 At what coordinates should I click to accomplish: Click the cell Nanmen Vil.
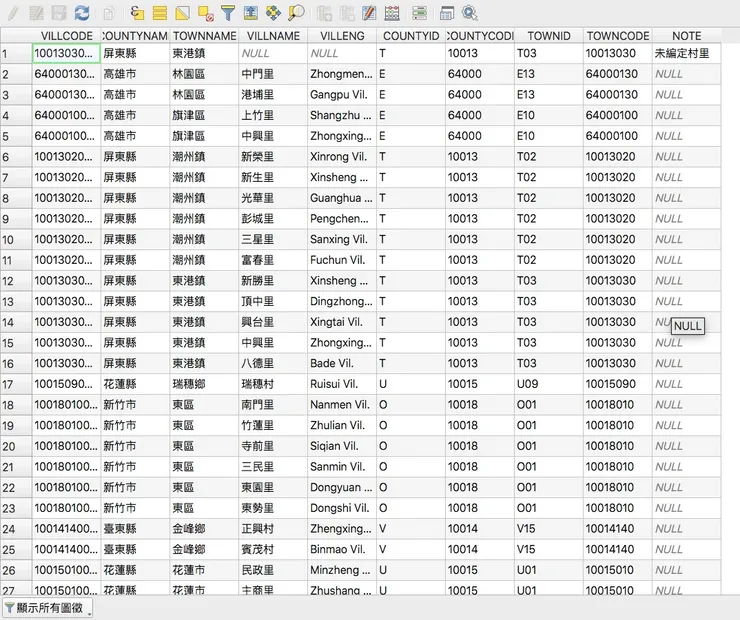(342, 405)
